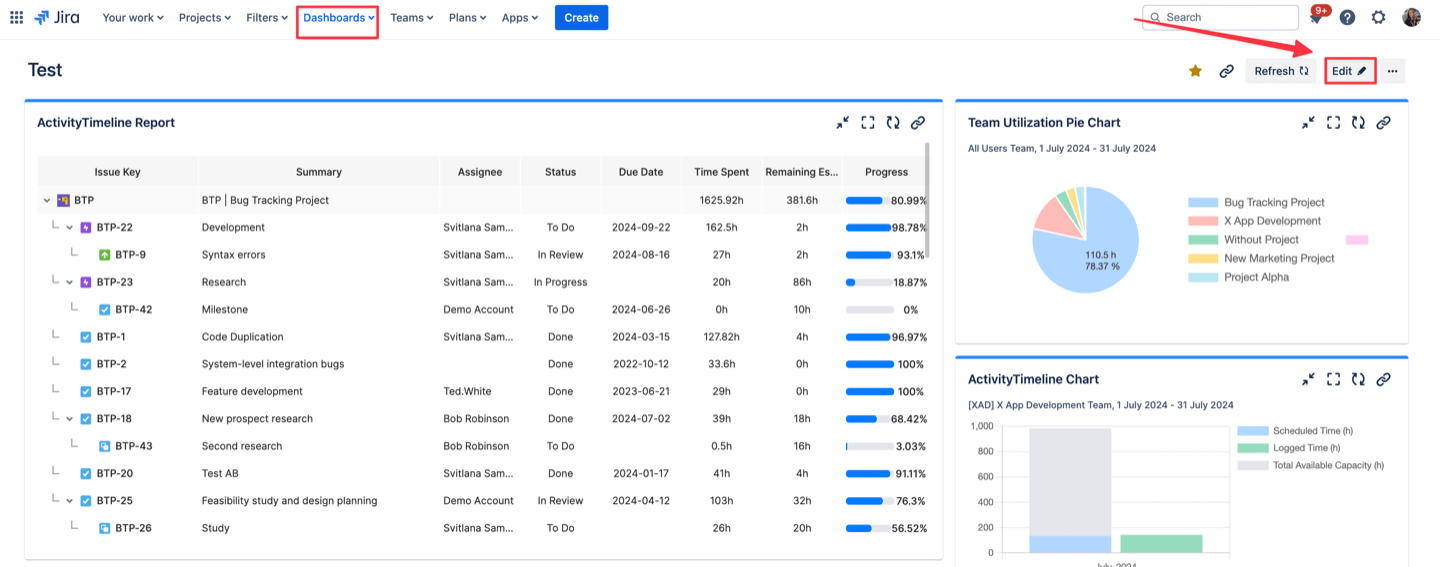Image resolution: width=1440 pixels, height=567 pixels.
Task: Collapse the BTP project row
Action: [x=46, y=201]
